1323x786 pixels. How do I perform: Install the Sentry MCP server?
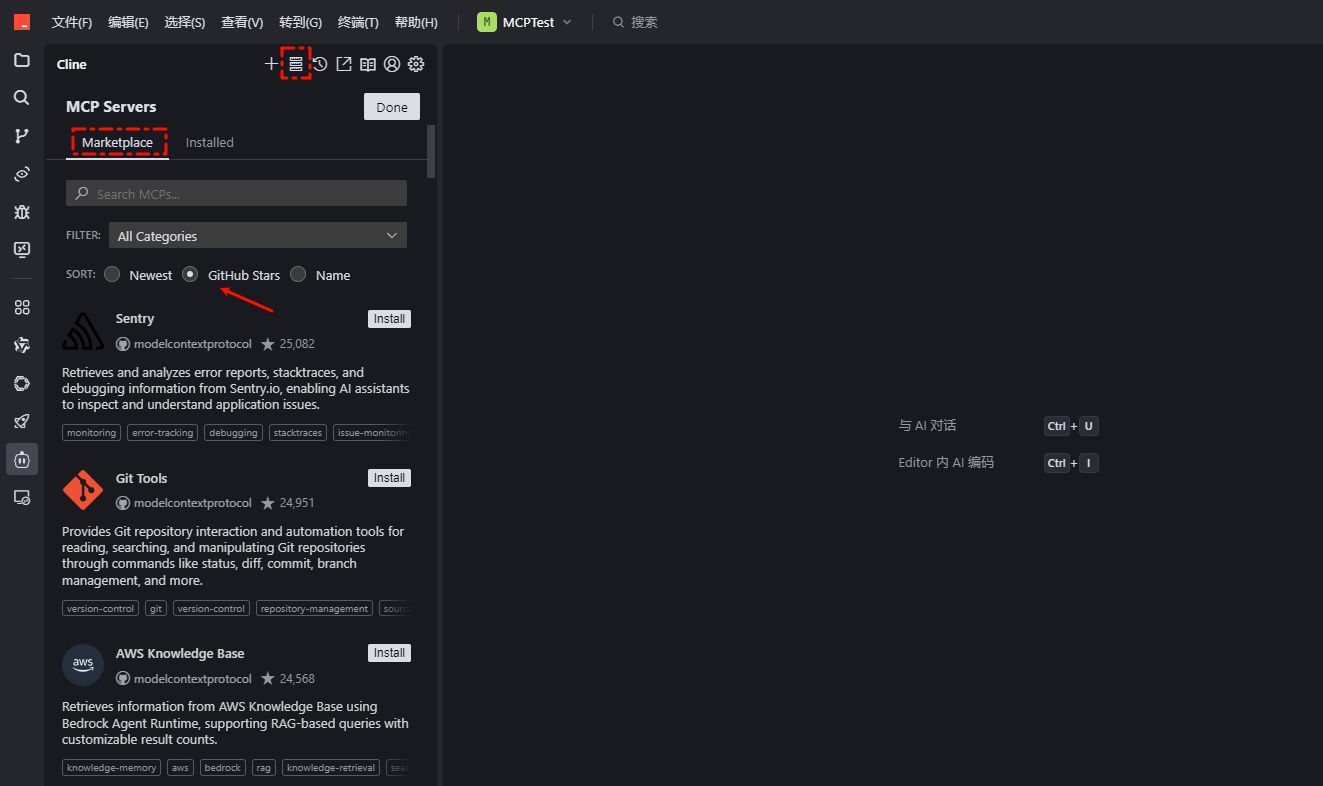[389, 319]
